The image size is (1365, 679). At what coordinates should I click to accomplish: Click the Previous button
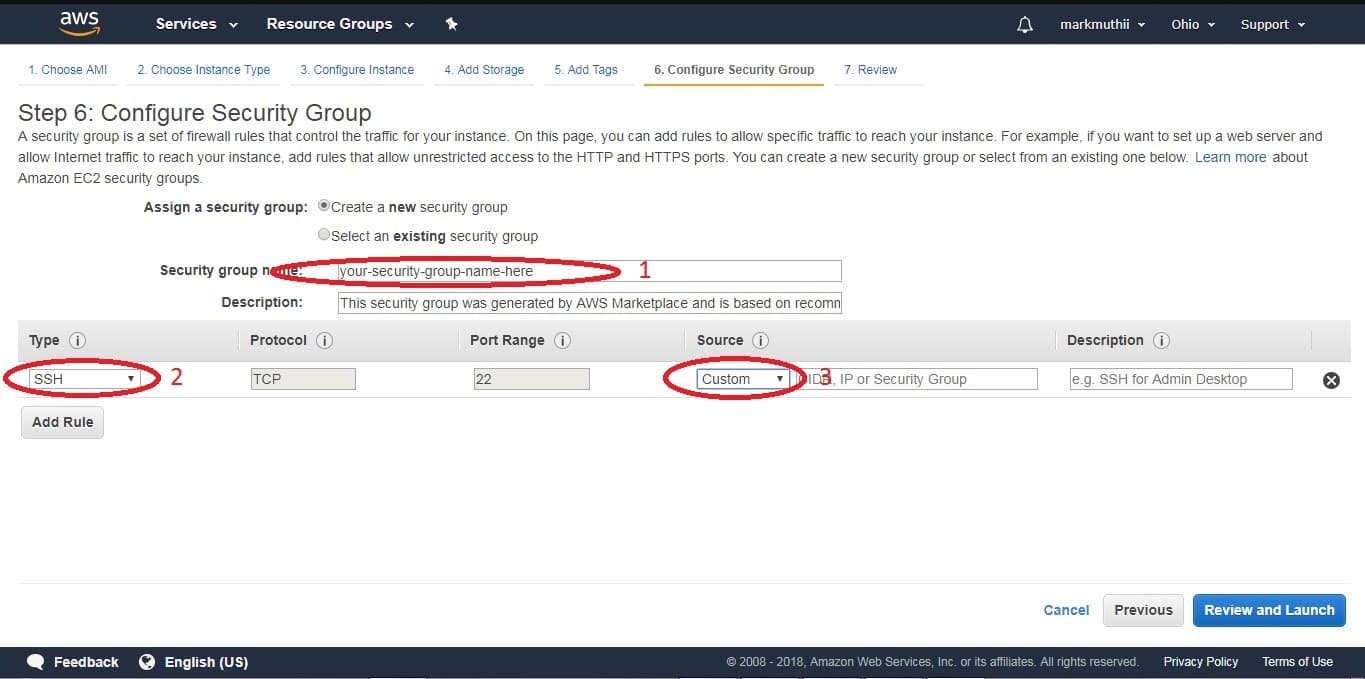1143,610
